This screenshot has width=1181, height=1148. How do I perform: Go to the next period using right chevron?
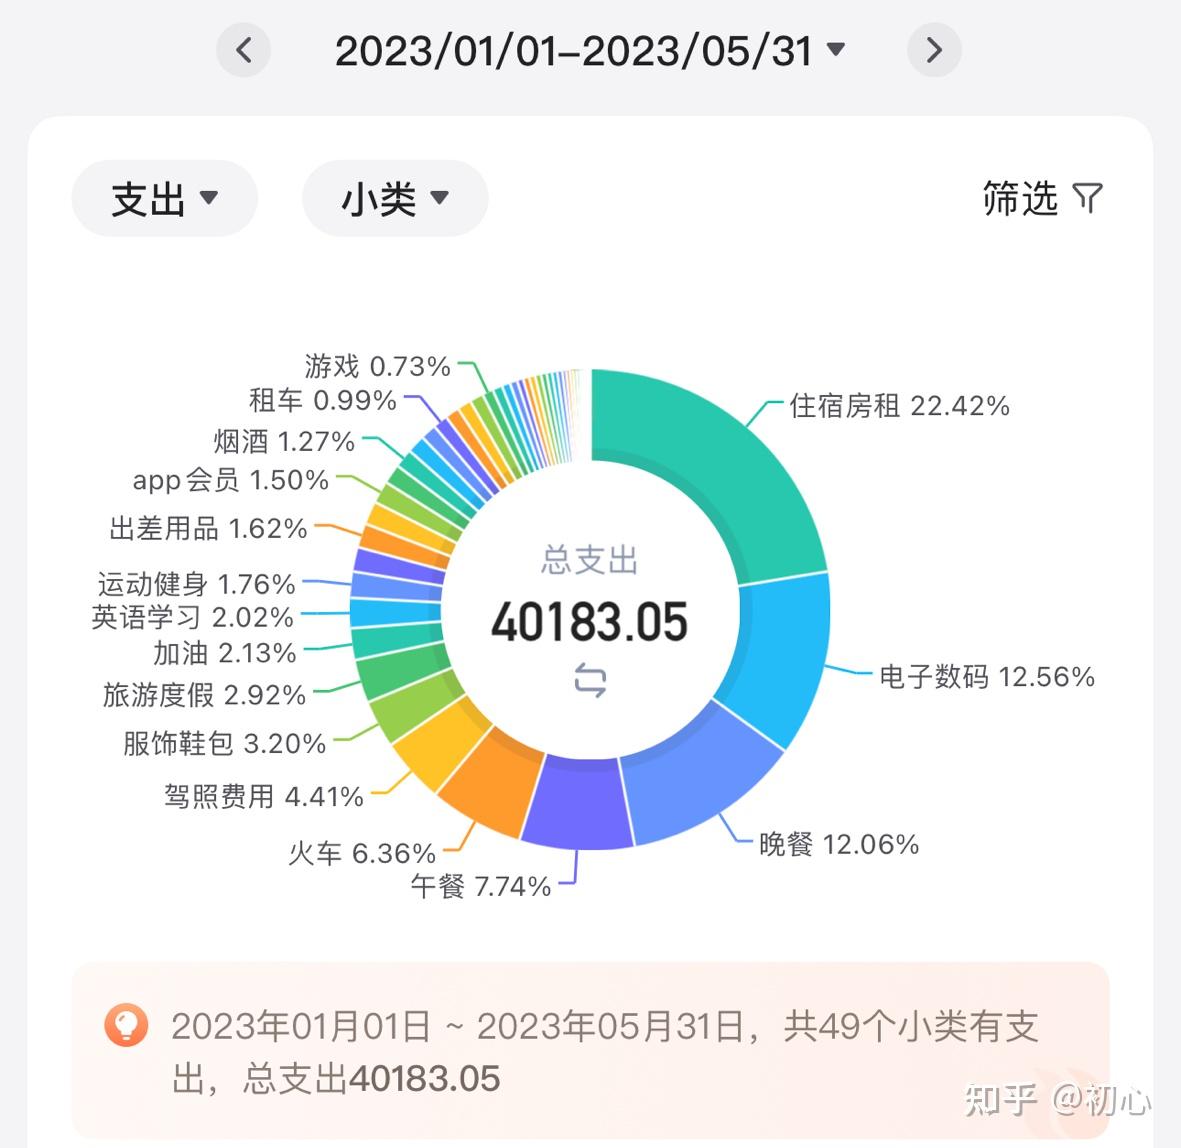tap(933, 49)
